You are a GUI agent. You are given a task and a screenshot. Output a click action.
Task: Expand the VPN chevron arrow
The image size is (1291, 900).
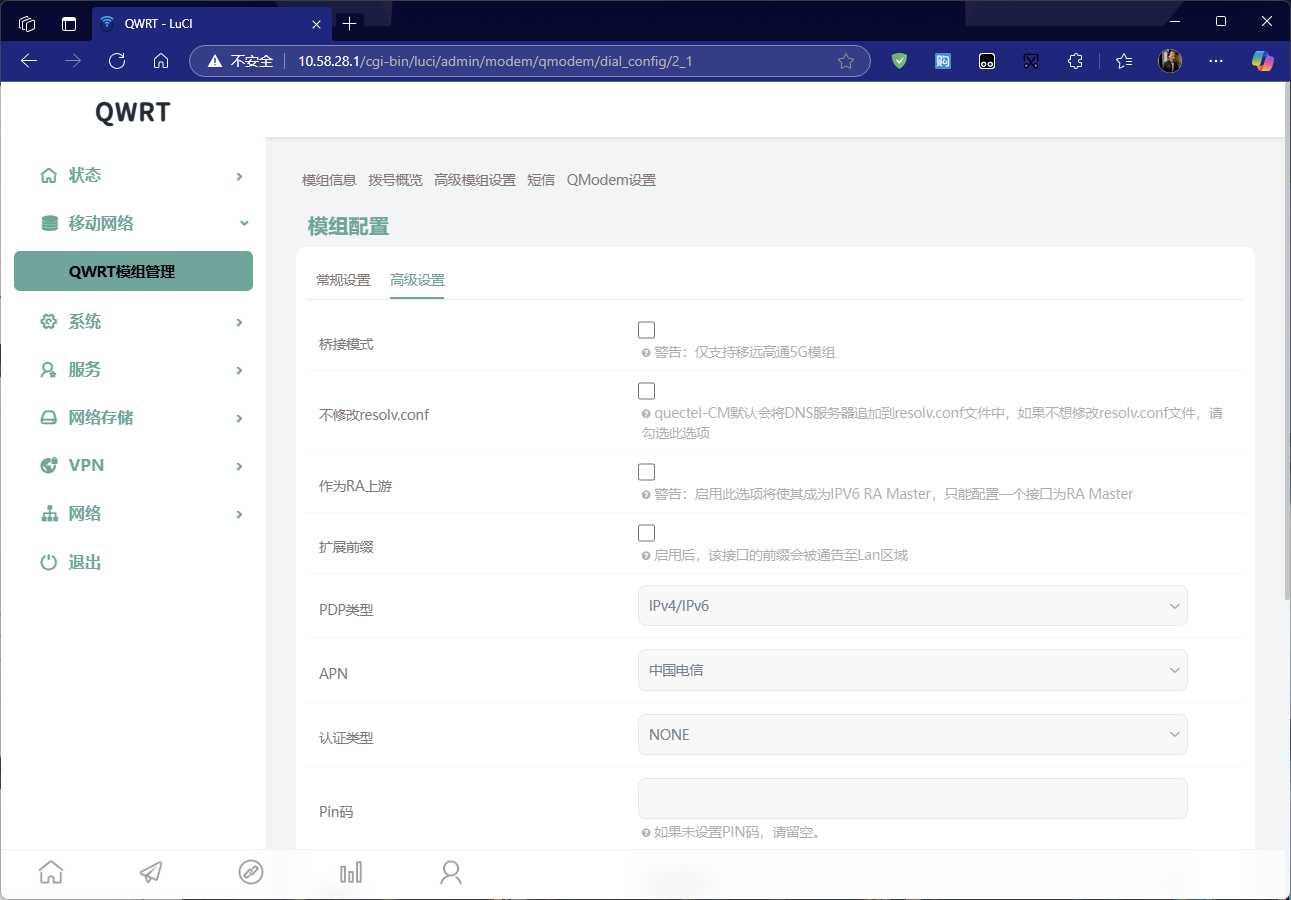[240, 466]
